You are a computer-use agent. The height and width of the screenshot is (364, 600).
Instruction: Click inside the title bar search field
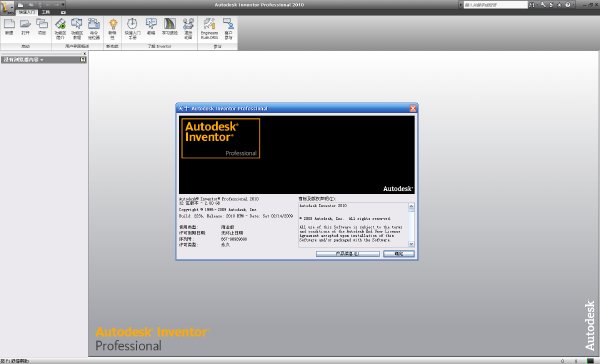point(496,5)
